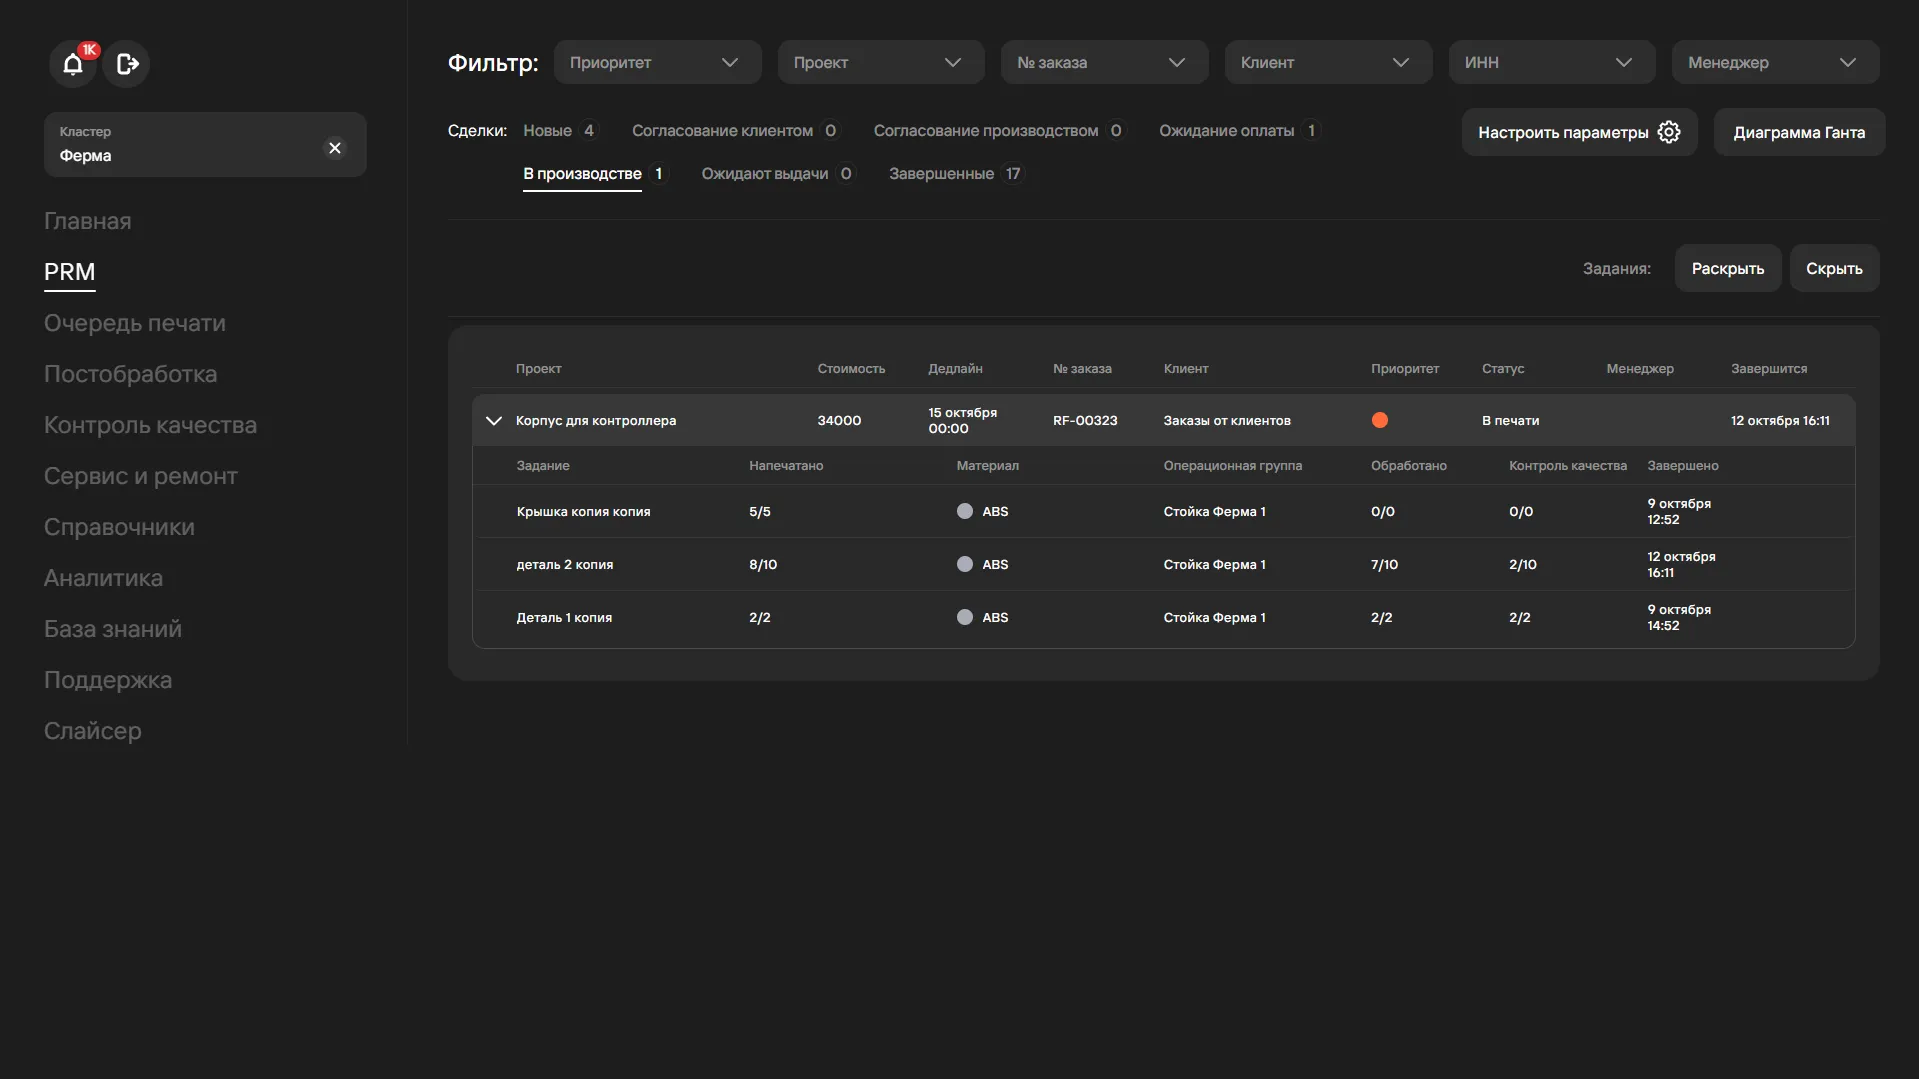Switch to the Завершенные deals tab

(941, 174)
